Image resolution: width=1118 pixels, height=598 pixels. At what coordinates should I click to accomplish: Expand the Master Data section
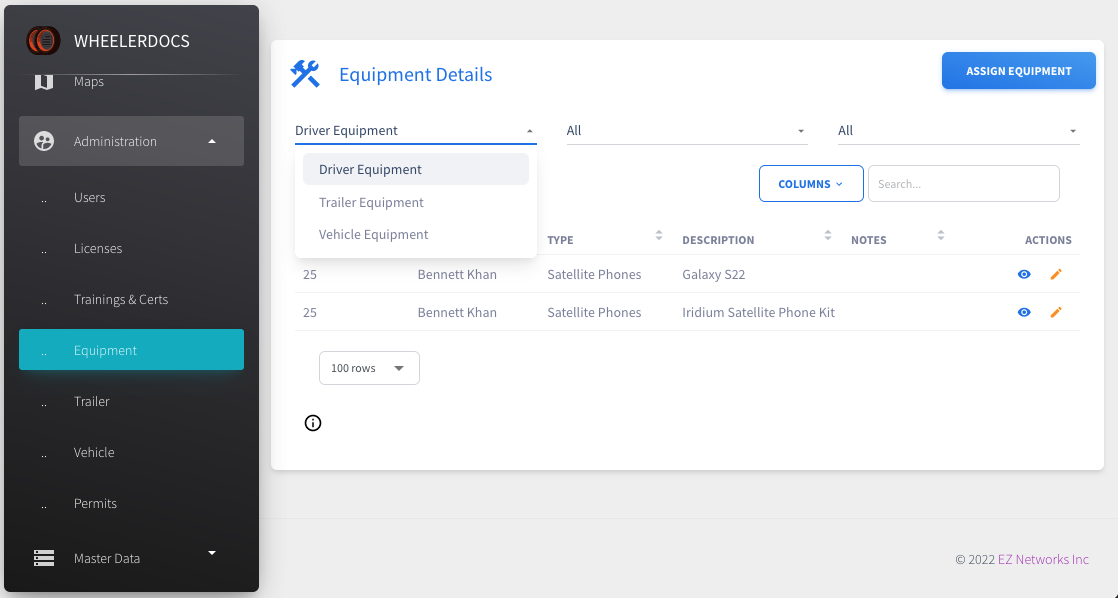coord(211,552)
